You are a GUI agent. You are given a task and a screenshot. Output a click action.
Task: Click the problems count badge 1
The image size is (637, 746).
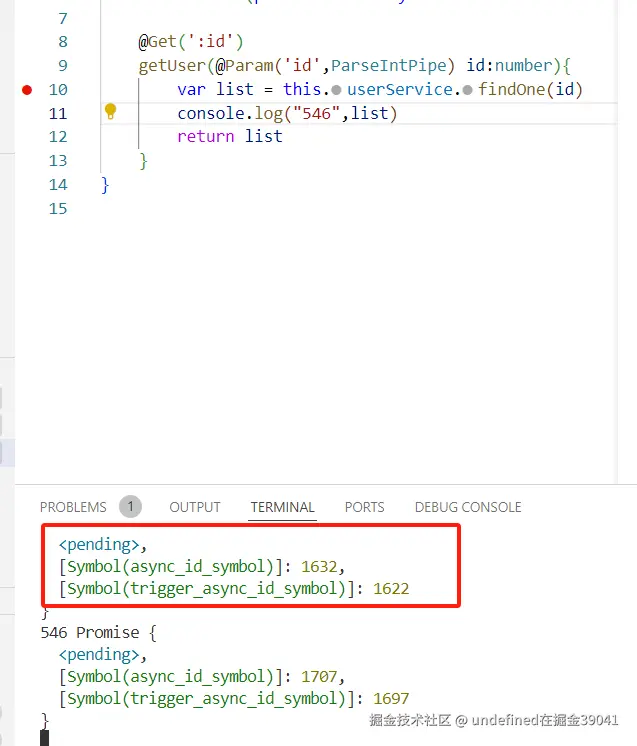pos(130,507)
